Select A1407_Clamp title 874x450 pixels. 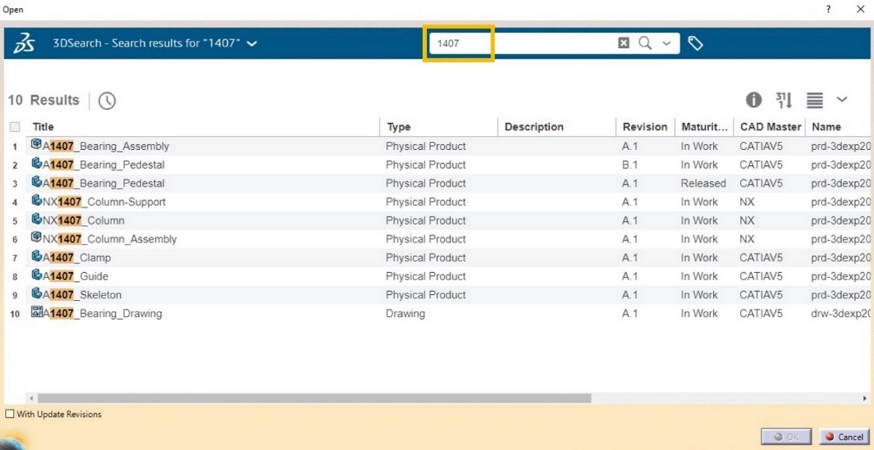pyautogui.click(x=77, y=258)
